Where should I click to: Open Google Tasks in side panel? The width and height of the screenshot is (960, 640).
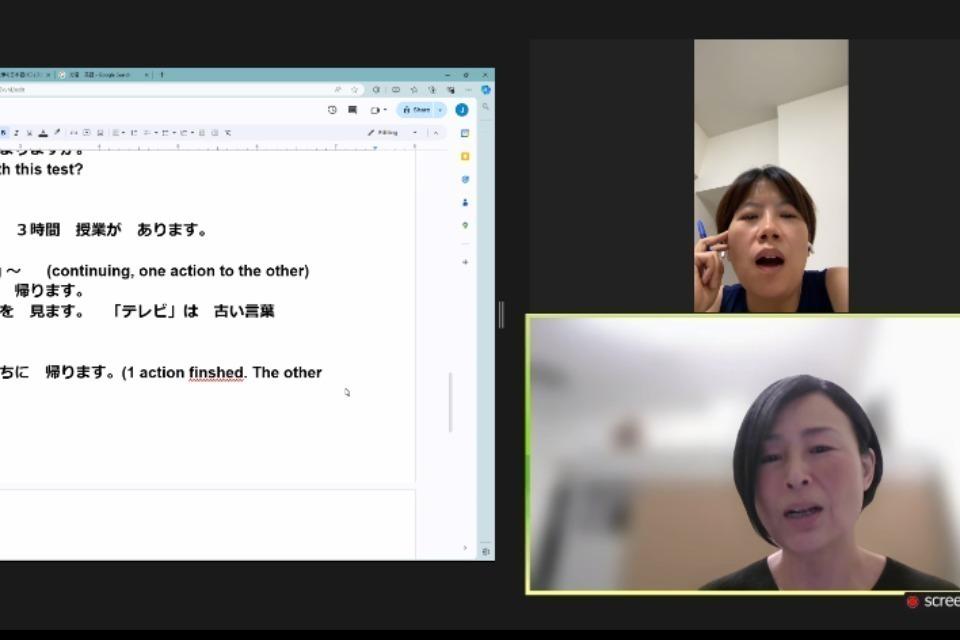[465, 179]
